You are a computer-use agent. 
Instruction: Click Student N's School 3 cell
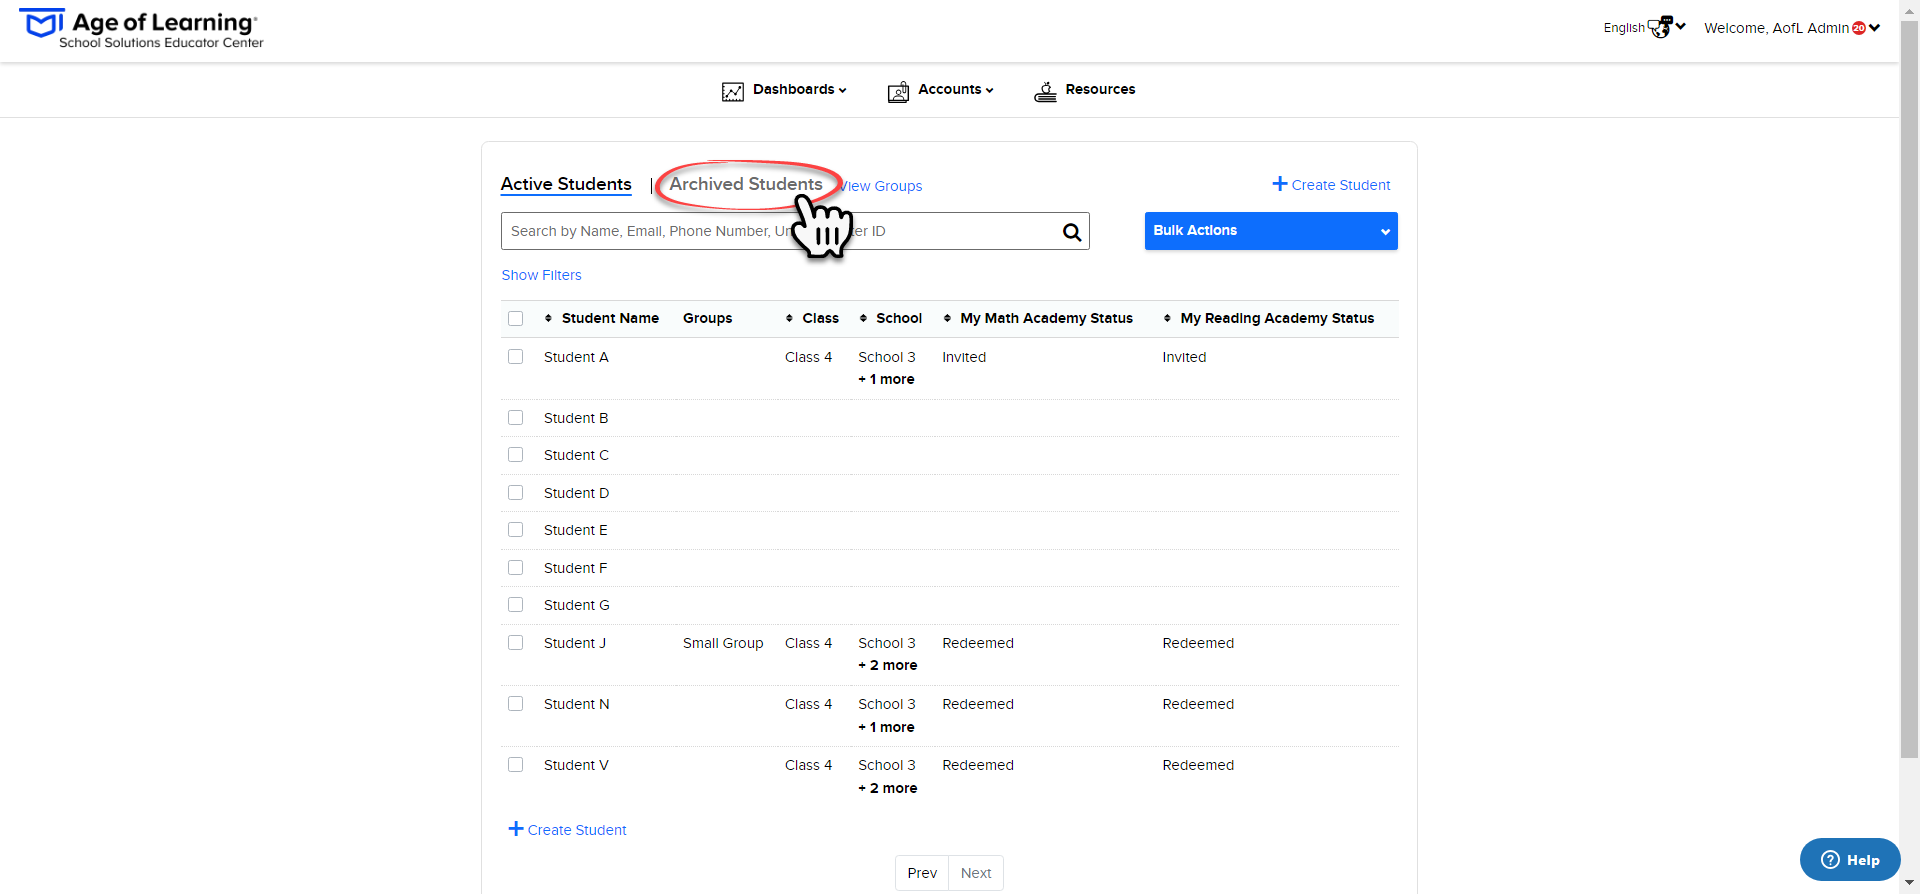pyautogui.click(x=887, y=704)
